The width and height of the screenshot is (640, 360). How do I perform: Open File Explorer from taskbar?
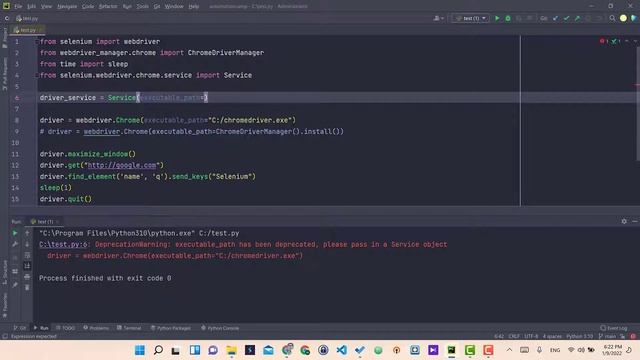tap(231, 350)
